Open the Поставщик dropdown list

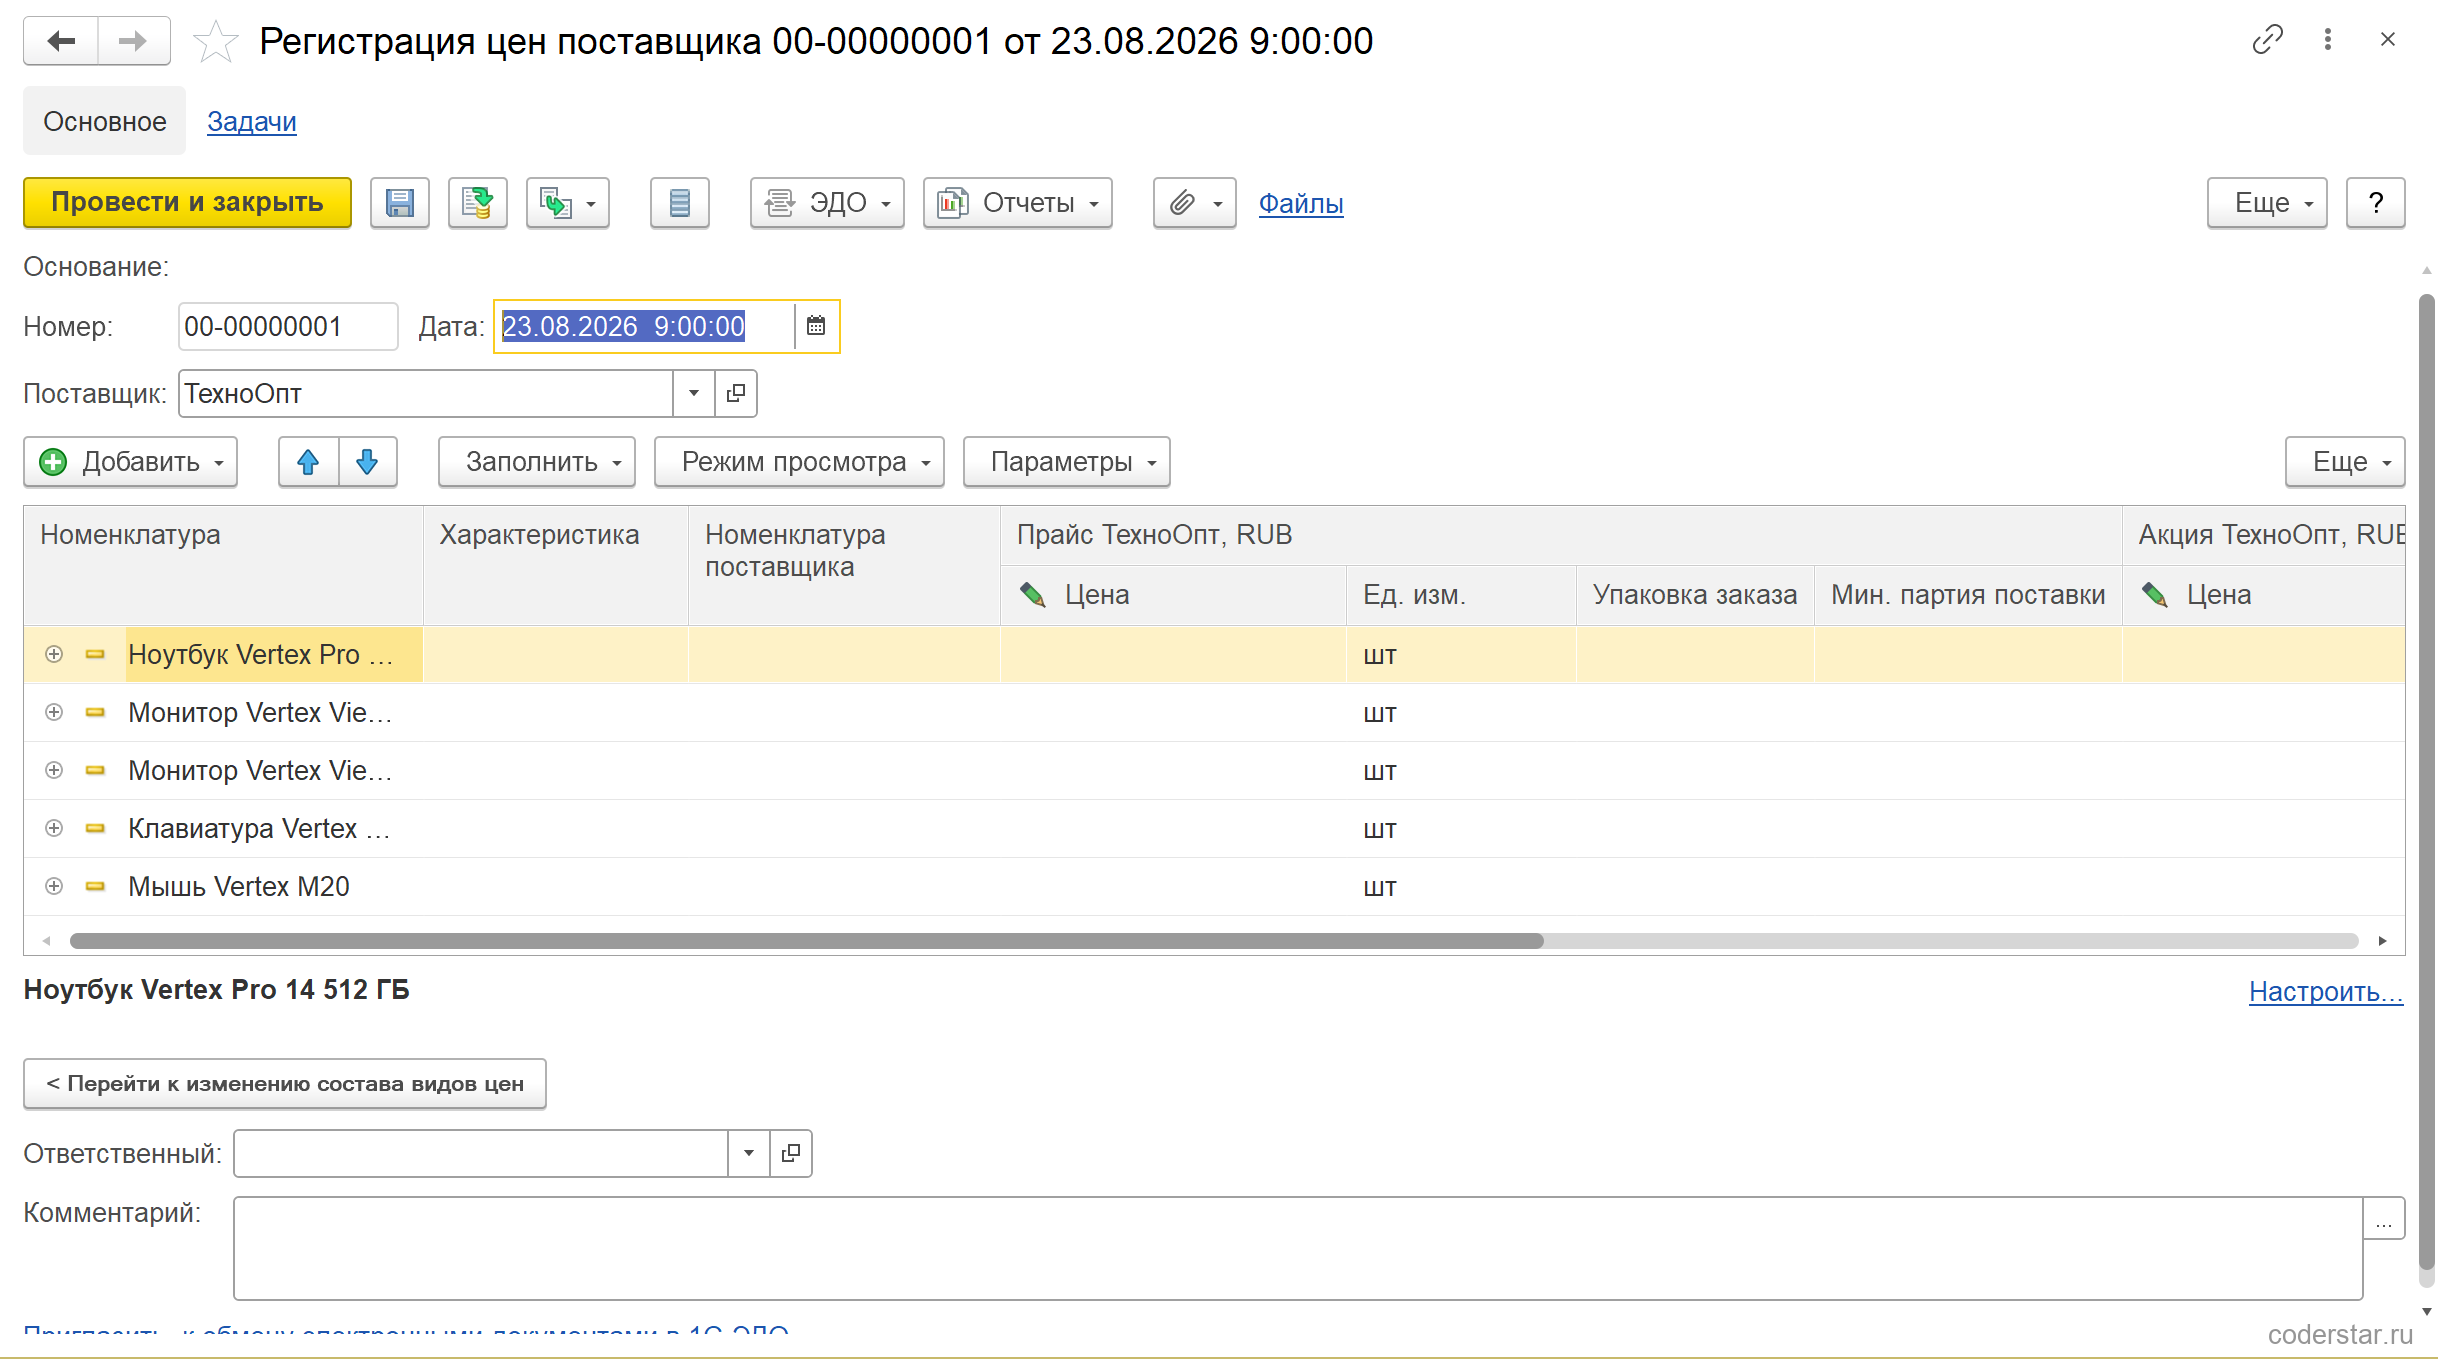coord(694,393)
